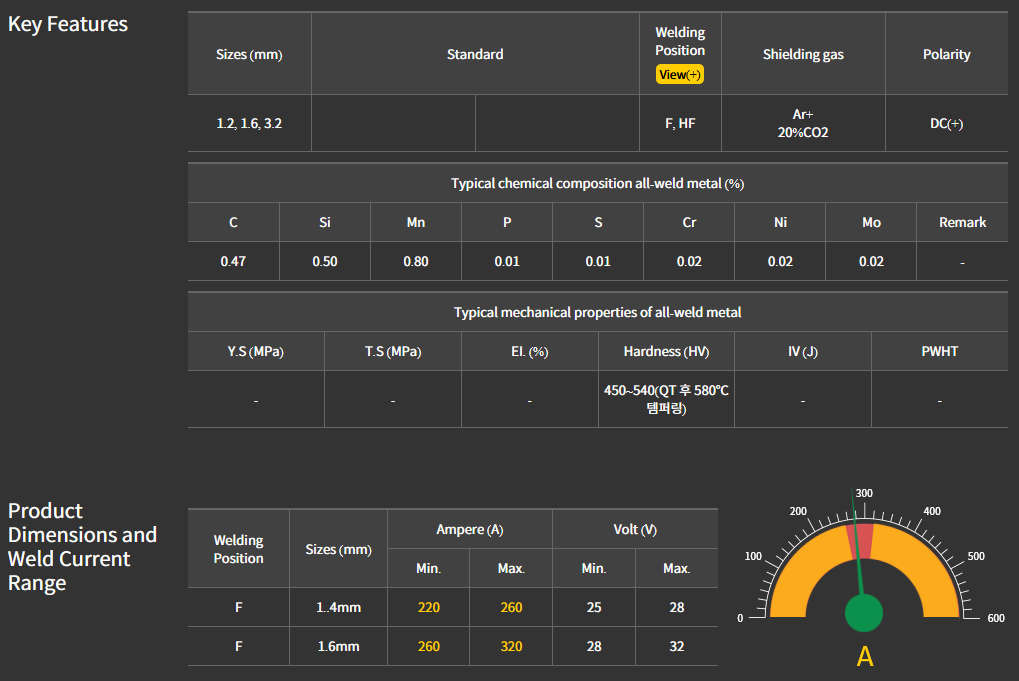Click the green ammeter needle hub
This screenshot has height=681, width=1019.
click(864, 614)
